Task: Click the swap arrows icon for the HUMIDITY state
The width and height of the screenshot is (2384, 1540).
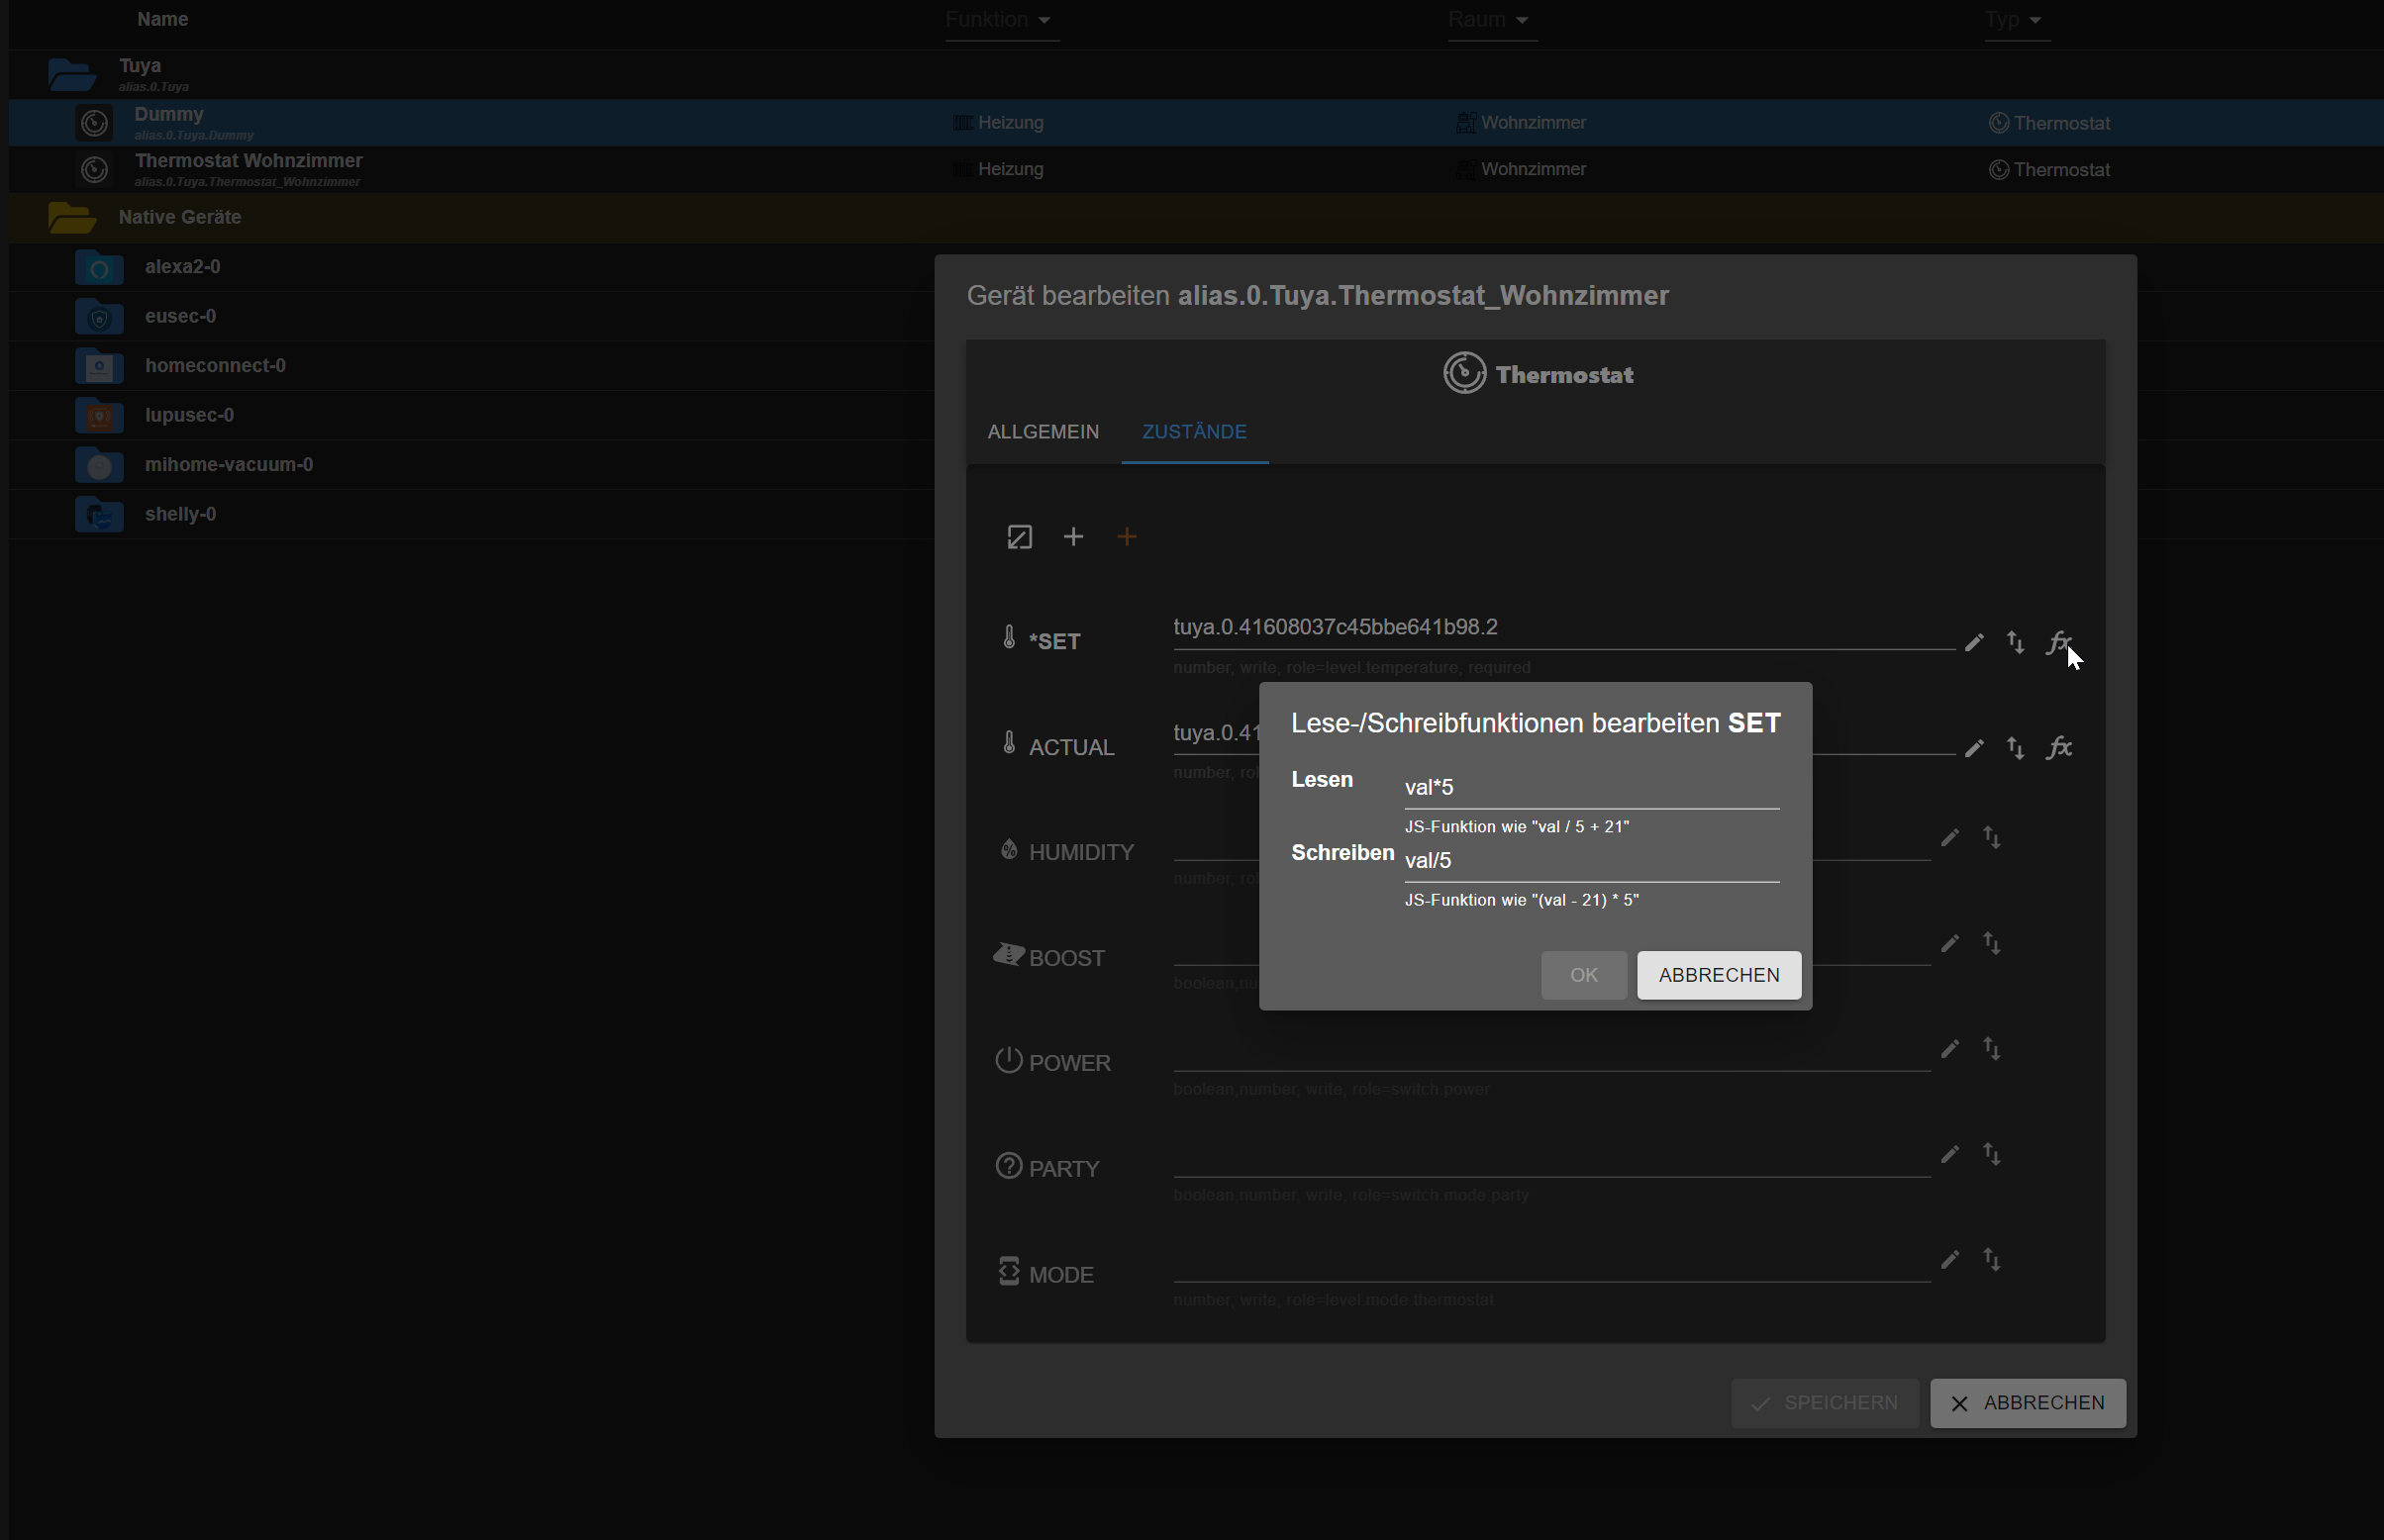Action: [1992, 838]
